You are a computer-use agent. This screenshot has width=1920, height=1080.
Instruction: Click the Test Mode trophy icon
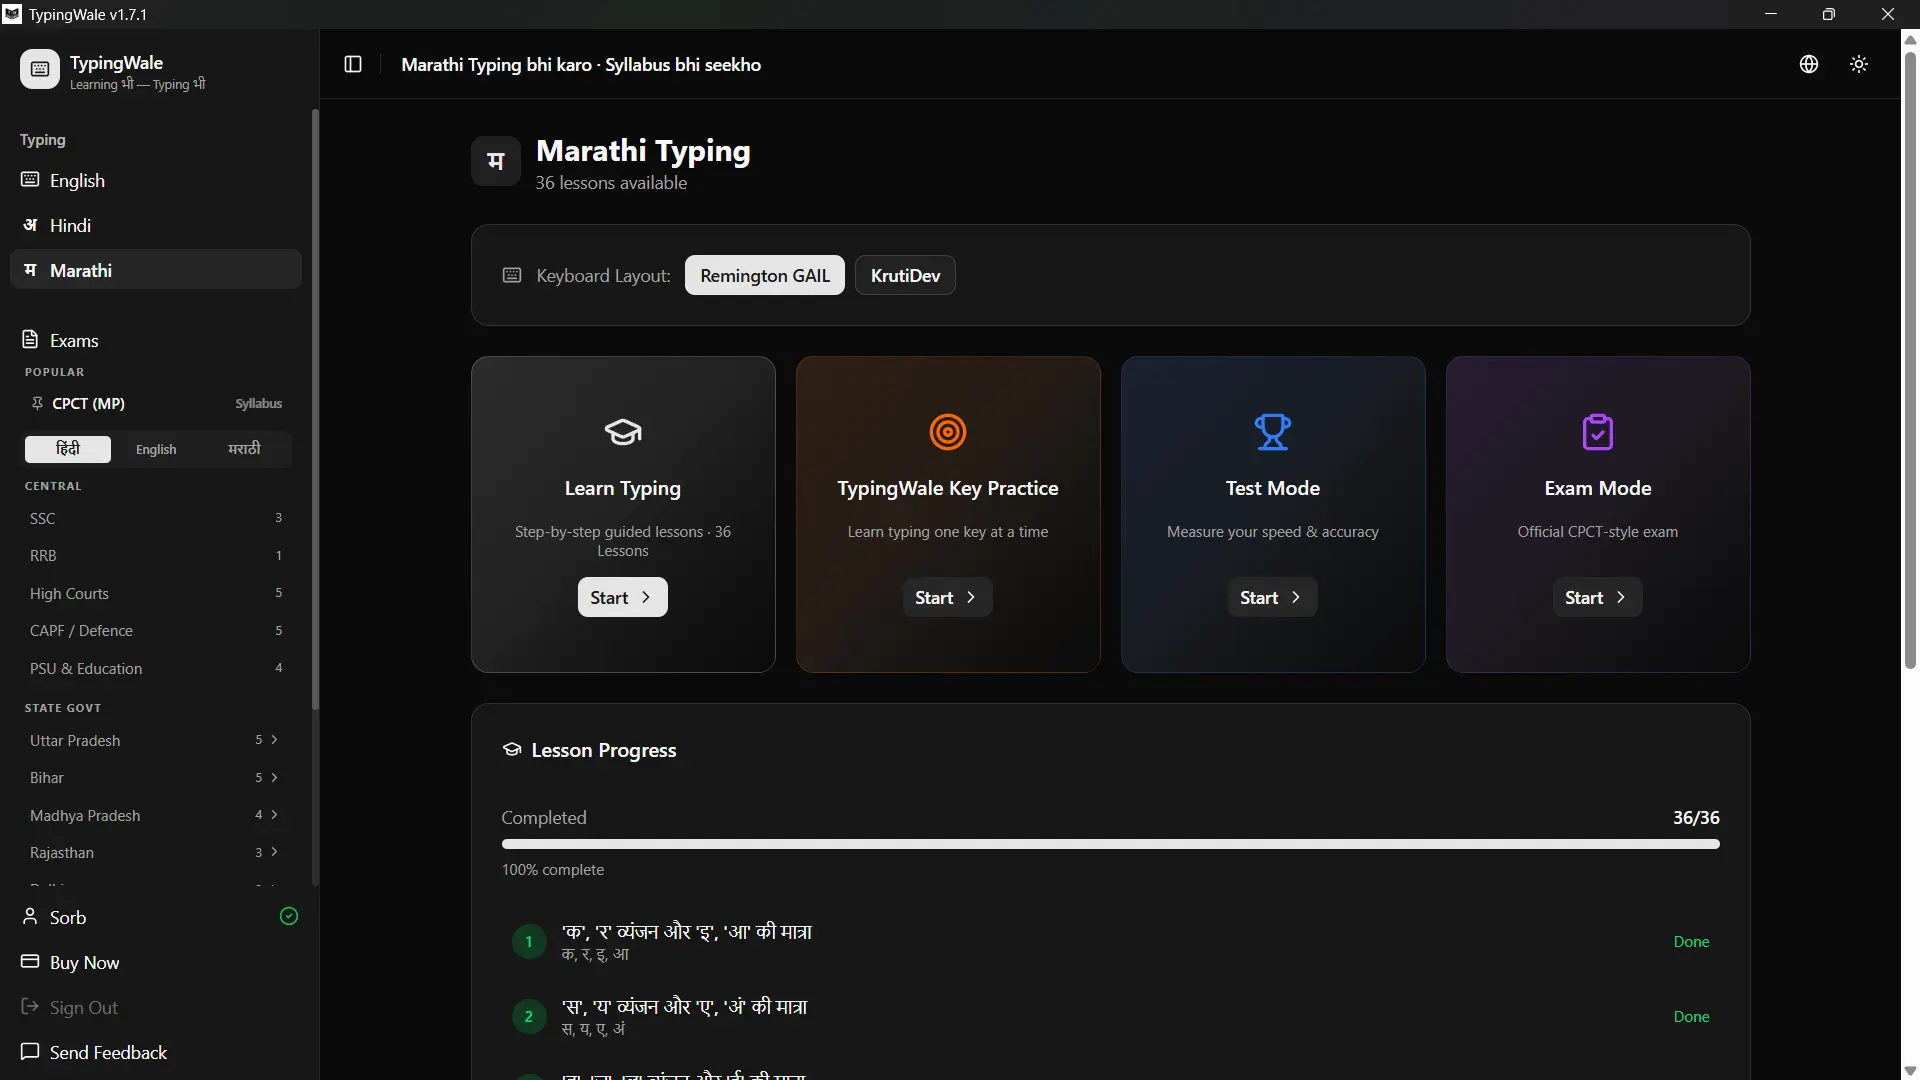[x=1273, y=432]
